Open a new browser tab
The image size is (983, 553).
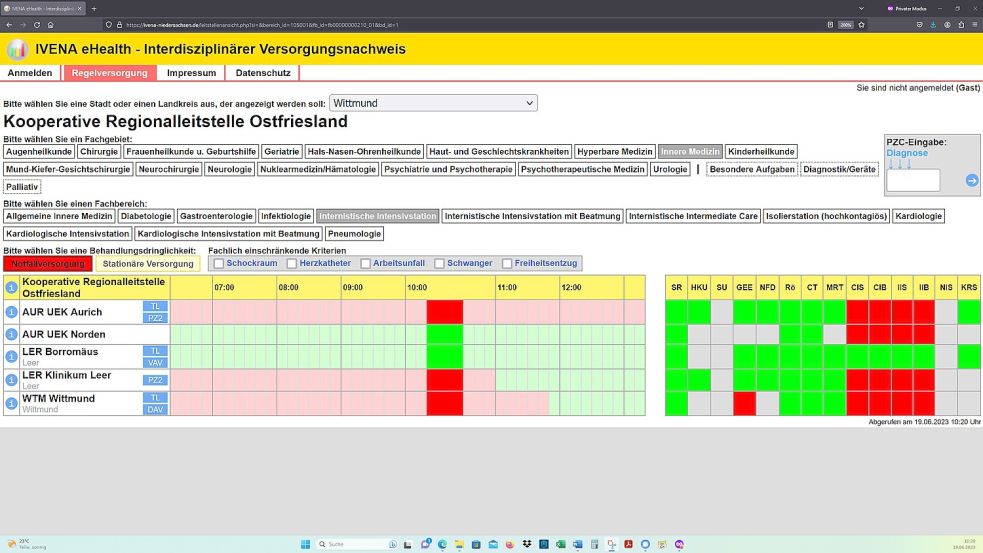pos(94,9)
